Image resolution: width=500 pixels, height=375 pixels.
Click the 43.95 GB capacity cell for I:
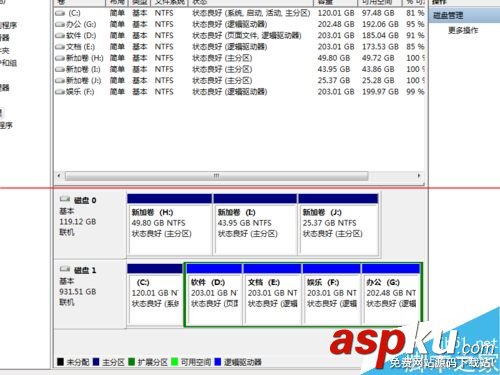click(334, 69)
